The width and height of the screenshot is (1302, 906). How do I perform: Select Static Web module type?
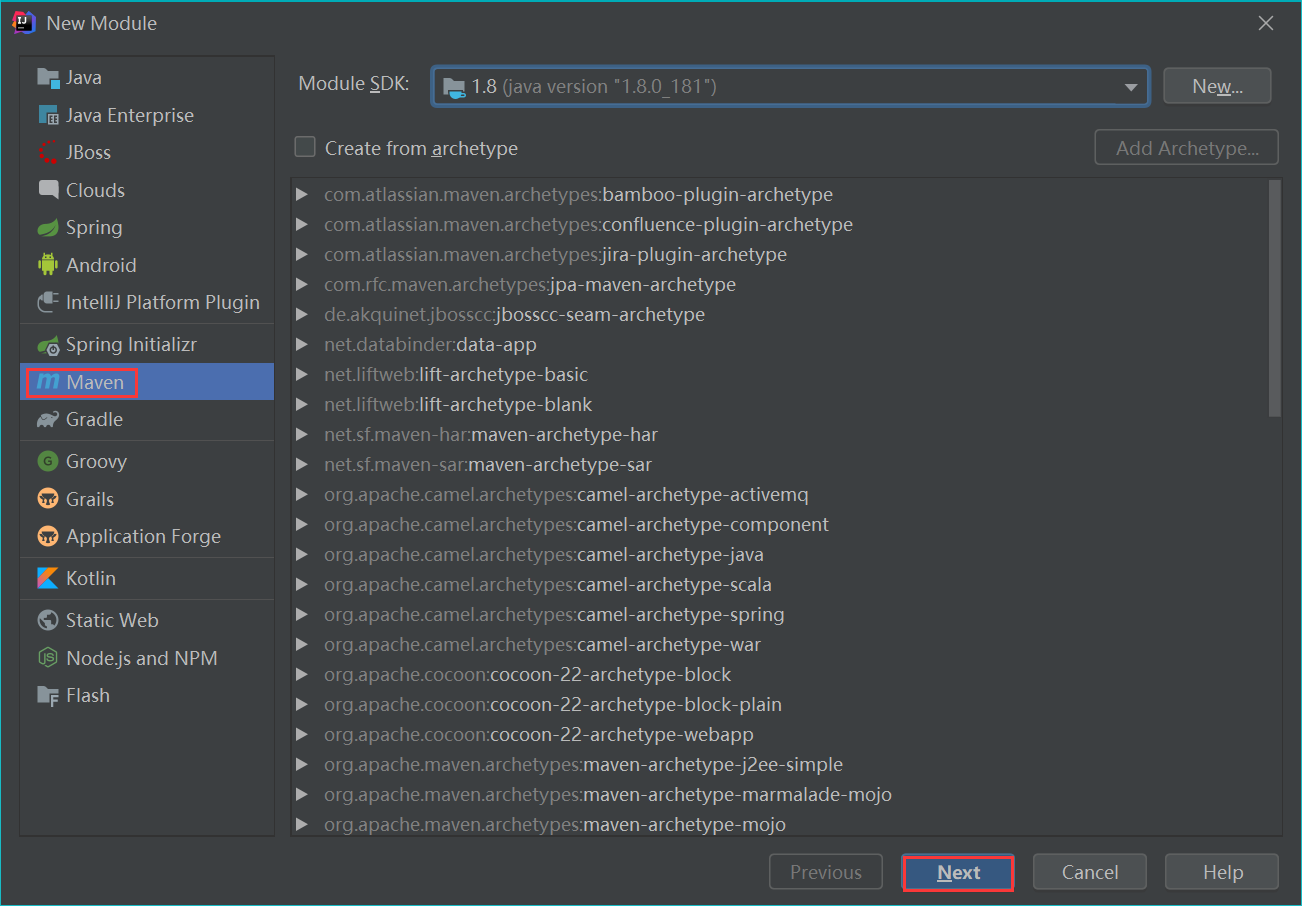point(147,621)
